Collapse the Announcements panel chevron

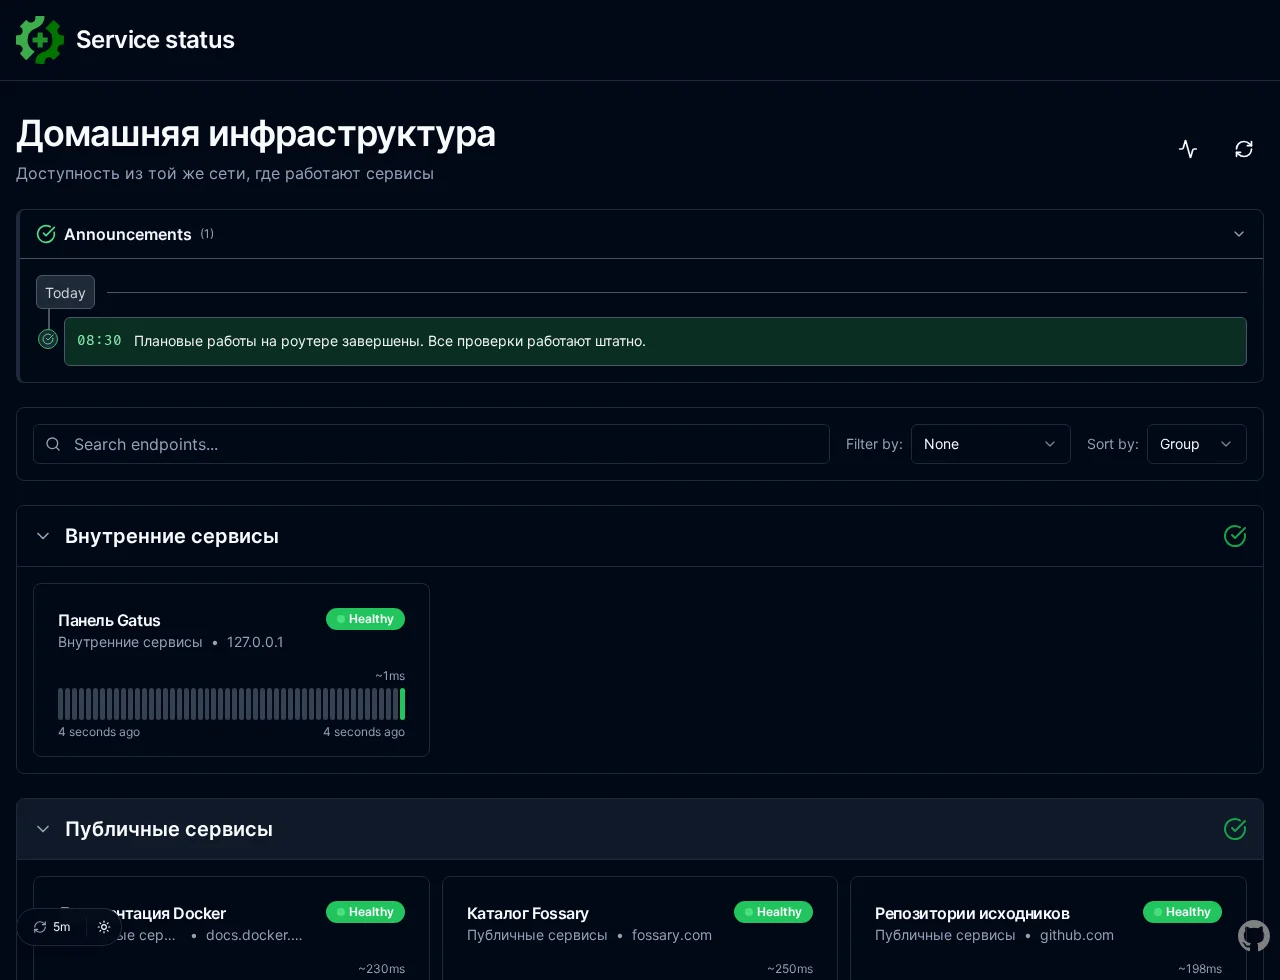1239,234
